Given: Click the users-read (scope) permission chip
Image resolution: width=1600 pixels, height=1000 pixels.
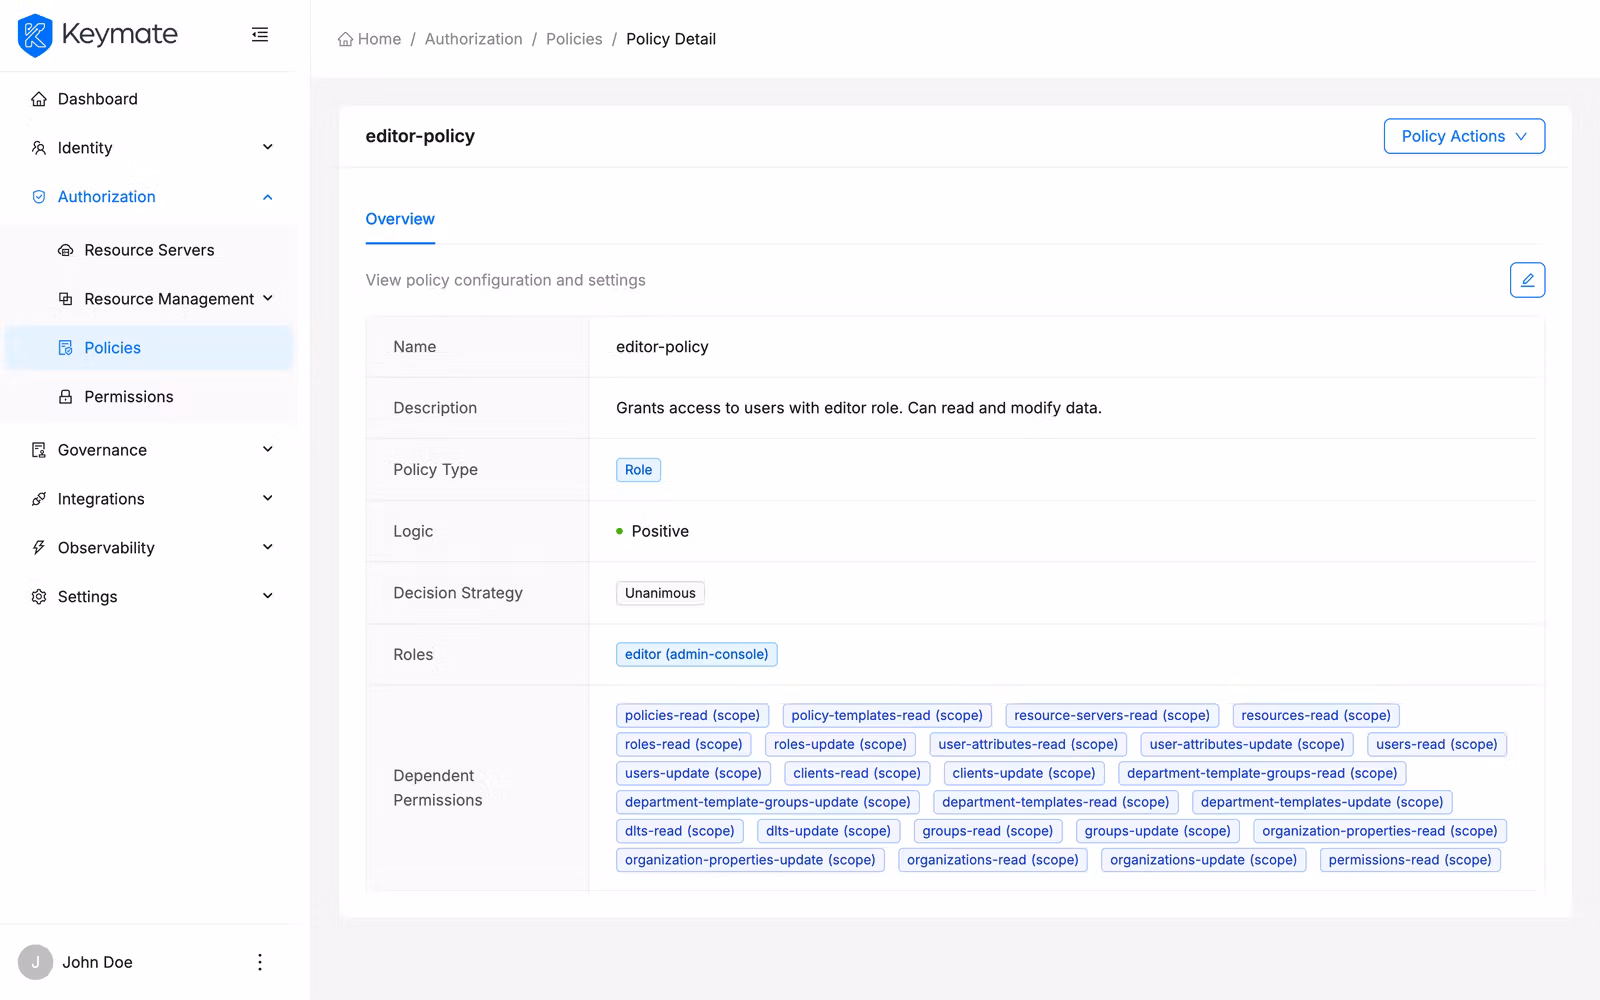Looking at the screenshot, I should pos(1436,744).
